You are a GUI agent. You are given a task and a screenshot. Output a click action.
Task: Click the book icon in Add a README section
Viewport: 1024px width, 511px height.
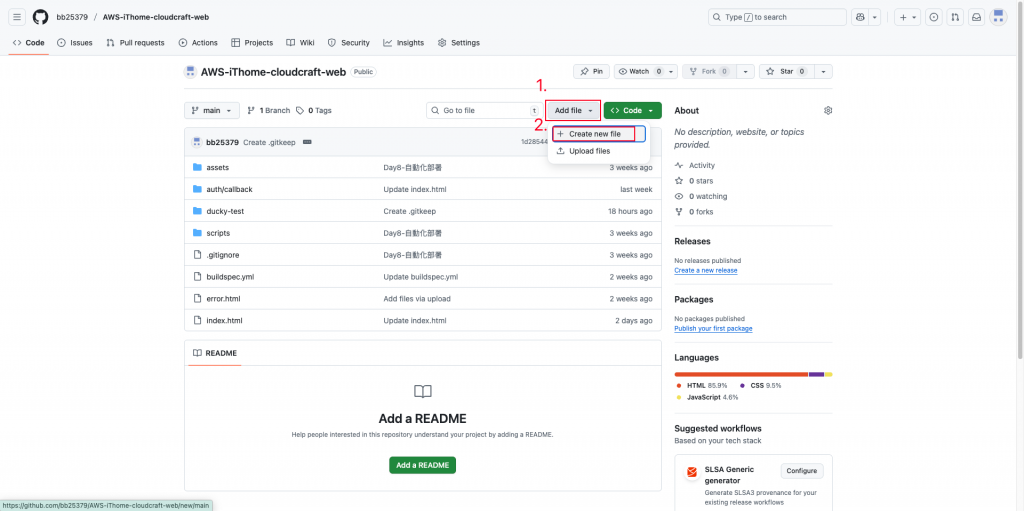click(423, 391)
